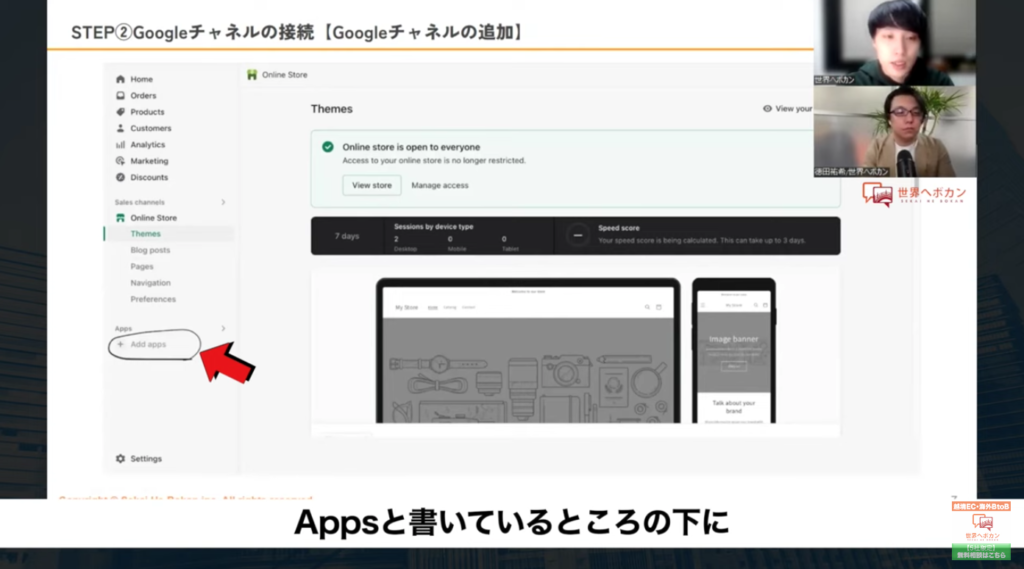Click the Products tag icon

[120, 112]
